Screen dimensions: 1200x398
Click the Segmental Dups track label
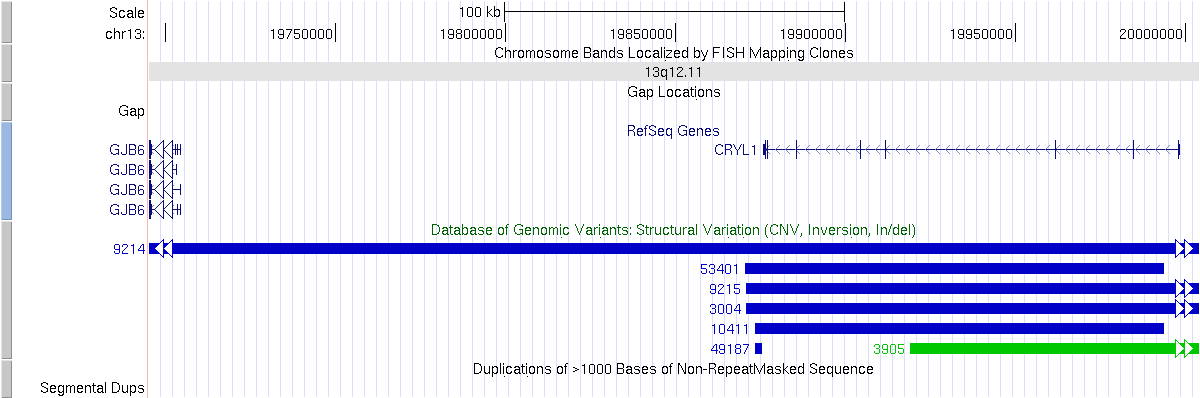[x=93, y=388]
